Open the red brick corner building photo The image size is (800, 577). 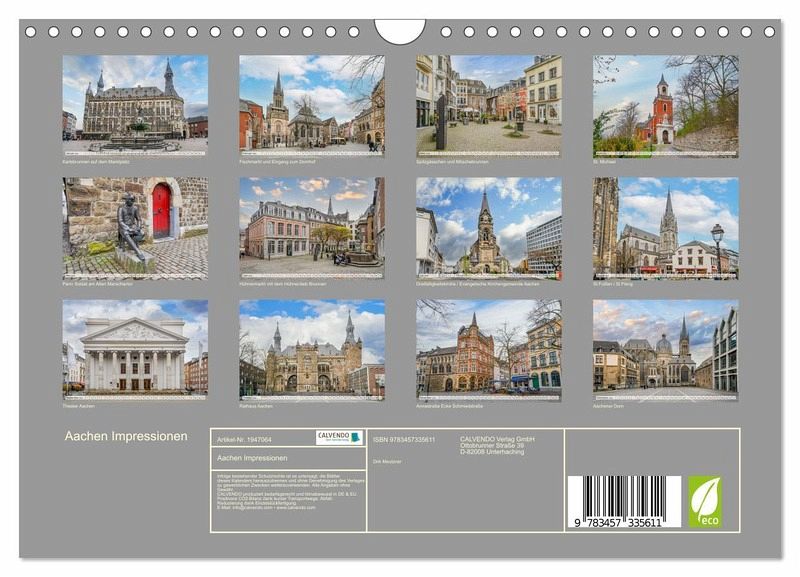[x=489, y=350]
